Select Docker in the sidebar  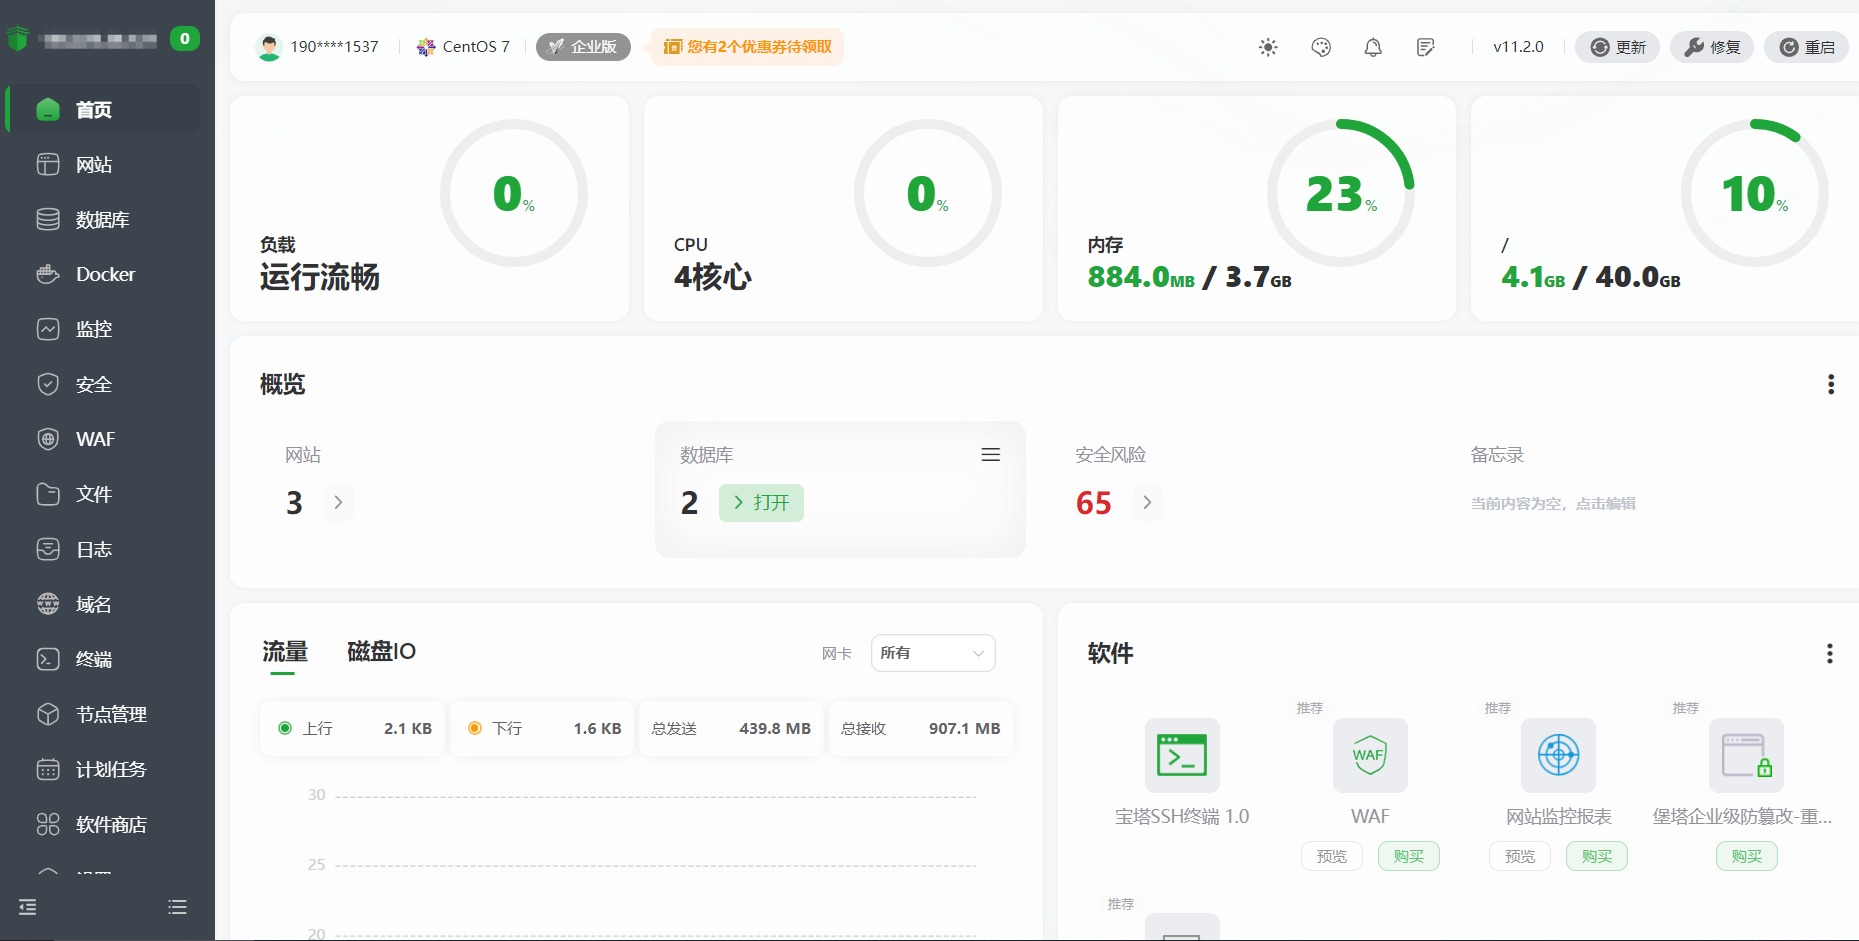click(x=106, y=274)
